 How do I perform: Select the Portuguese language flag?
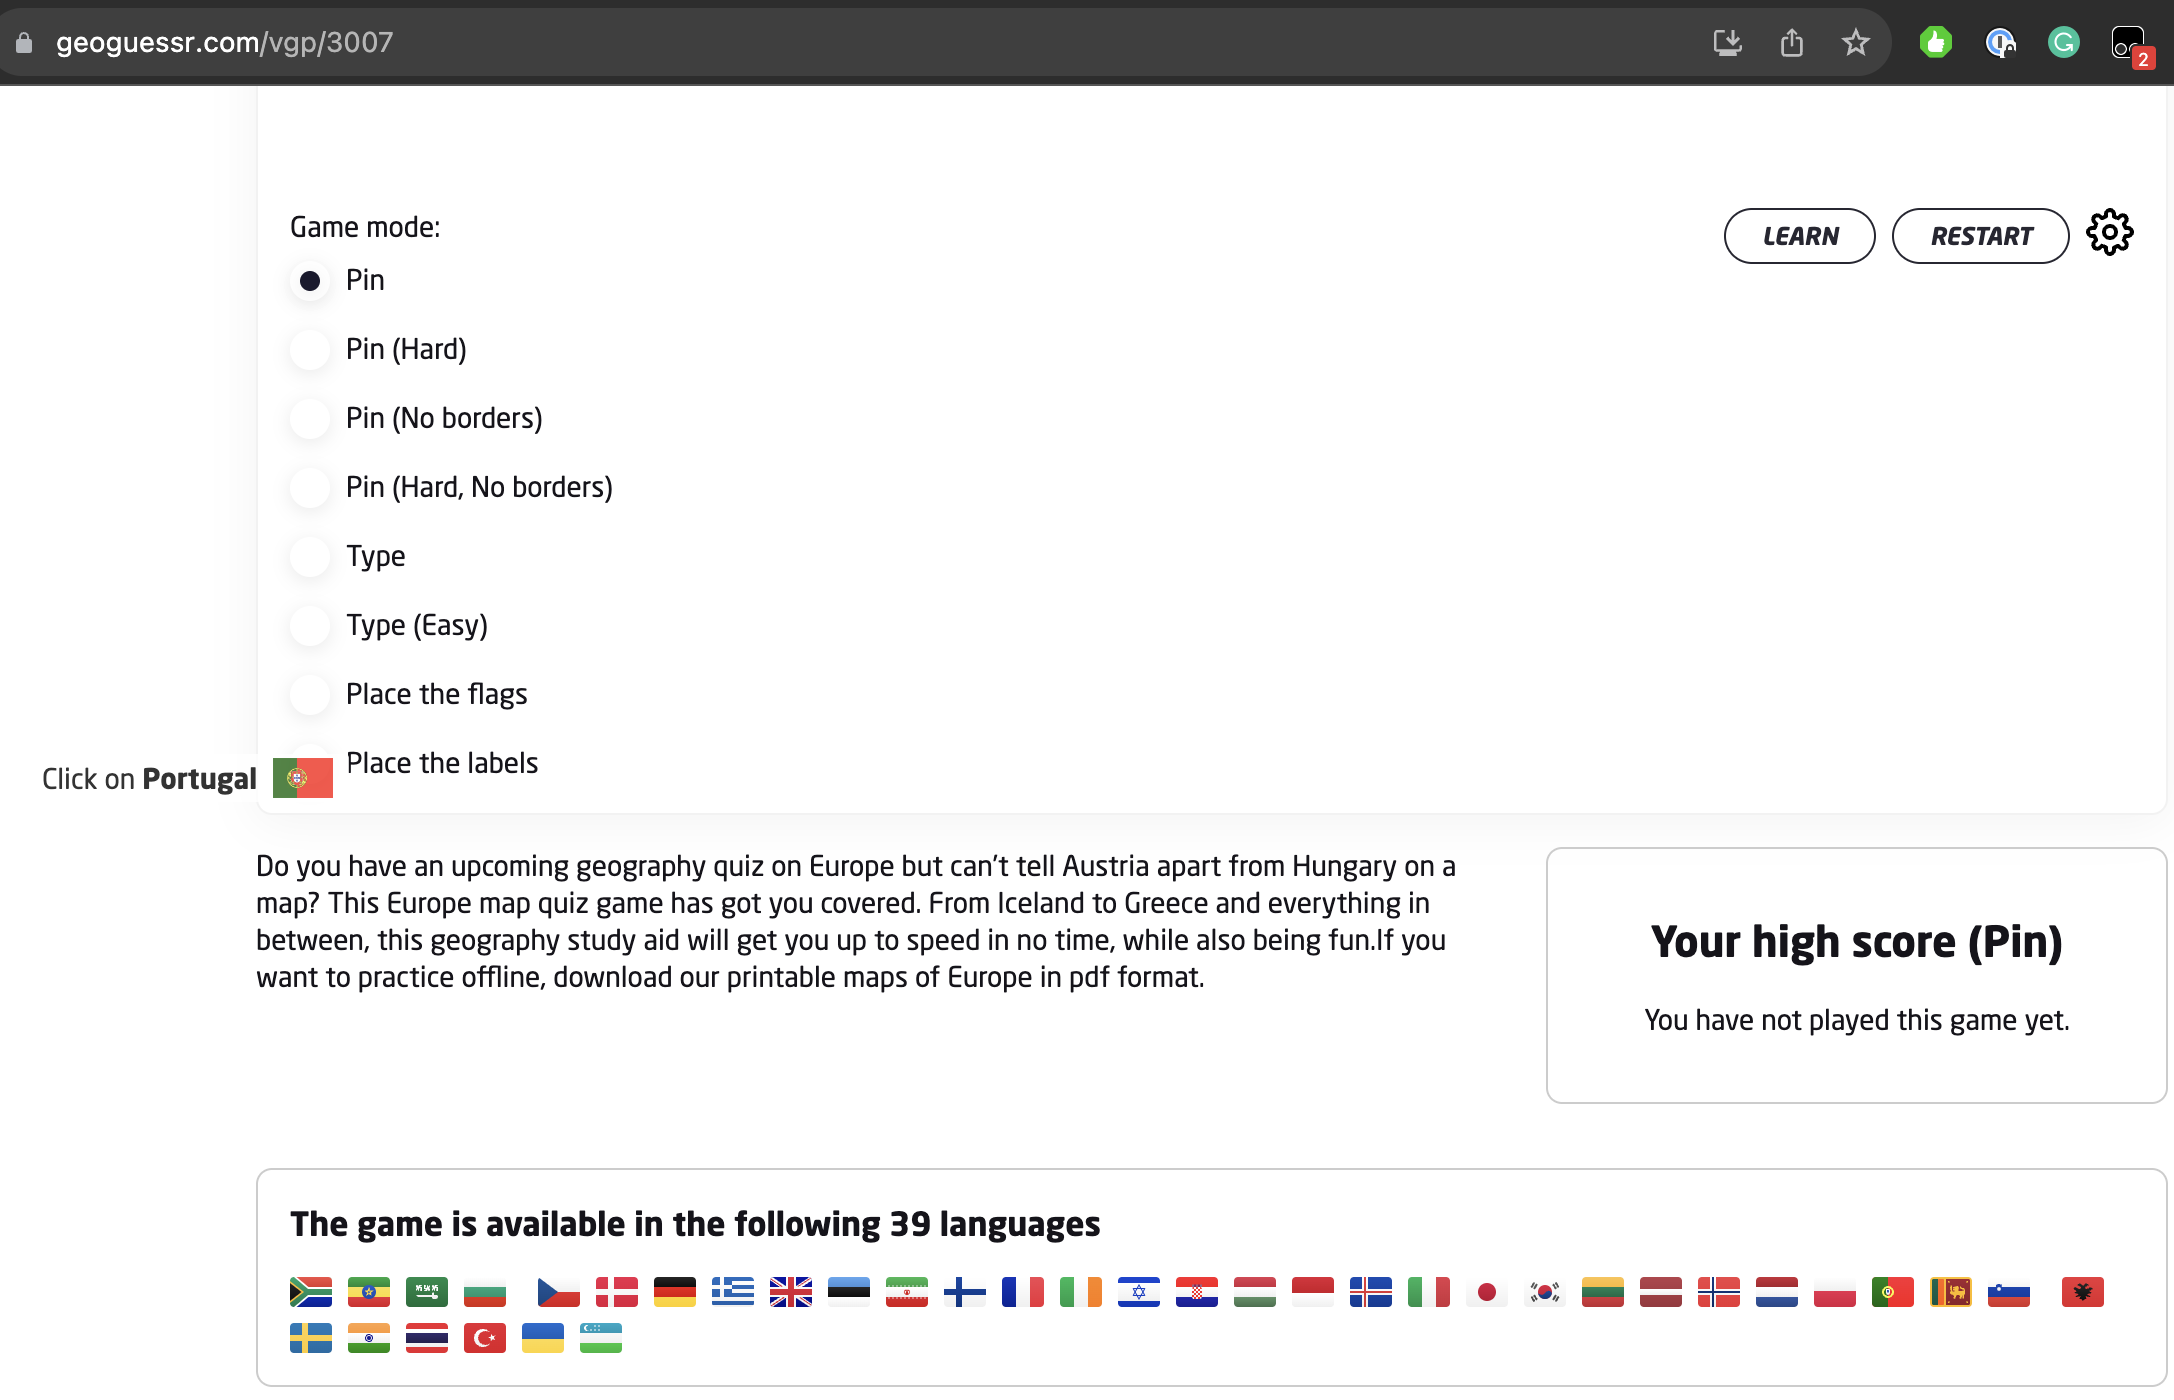pyautogui.click(x=1893, y=1292)
